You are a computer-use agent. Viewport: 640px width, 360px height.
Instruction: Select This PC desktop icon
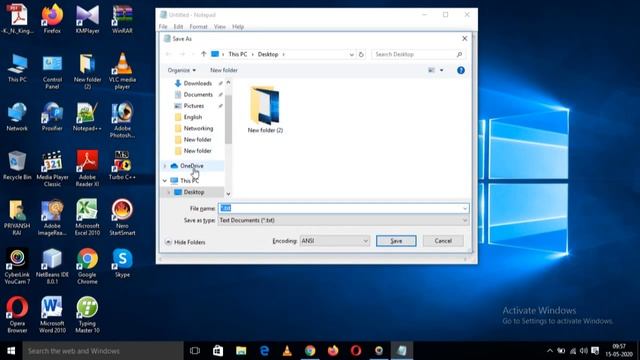pyautogui.click(x=17, y=68)
